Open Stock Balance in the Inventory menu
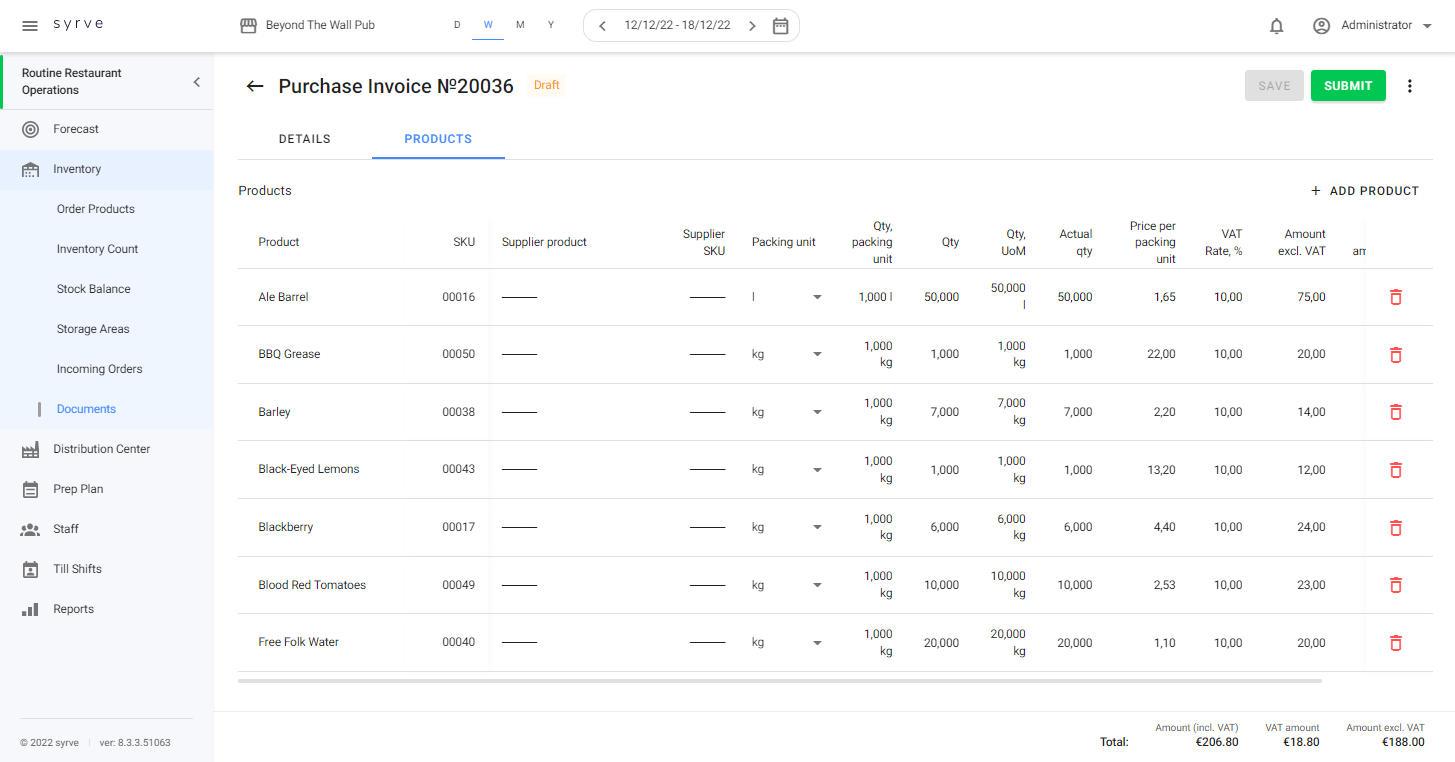This screenshot has width=1455, height=762. tap(94, 289)
